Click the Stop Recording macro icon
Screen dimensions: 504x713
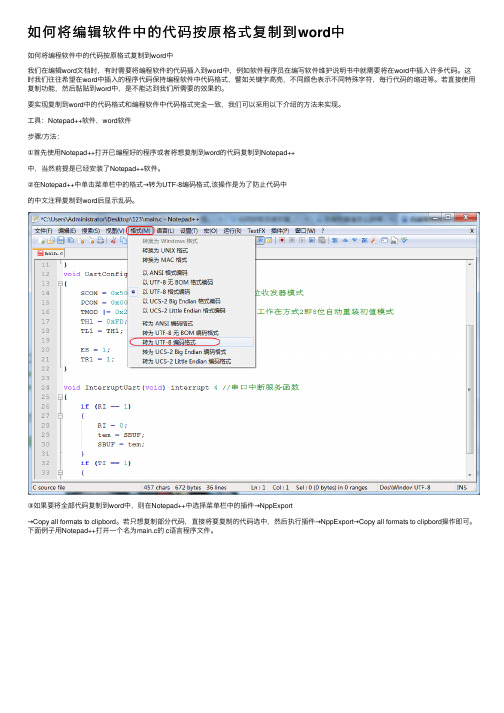pyautogui.click(x=292, y=240)
